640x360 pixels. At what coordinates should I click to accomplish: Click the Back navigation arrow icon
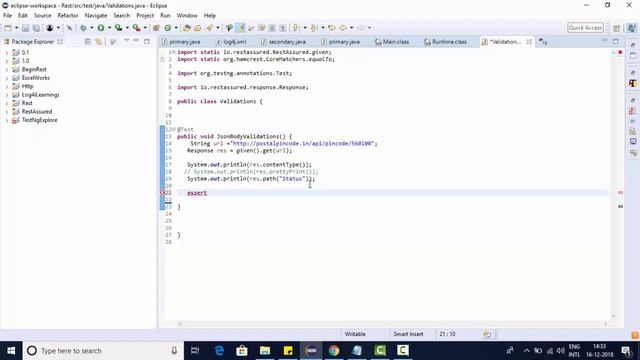343,28
